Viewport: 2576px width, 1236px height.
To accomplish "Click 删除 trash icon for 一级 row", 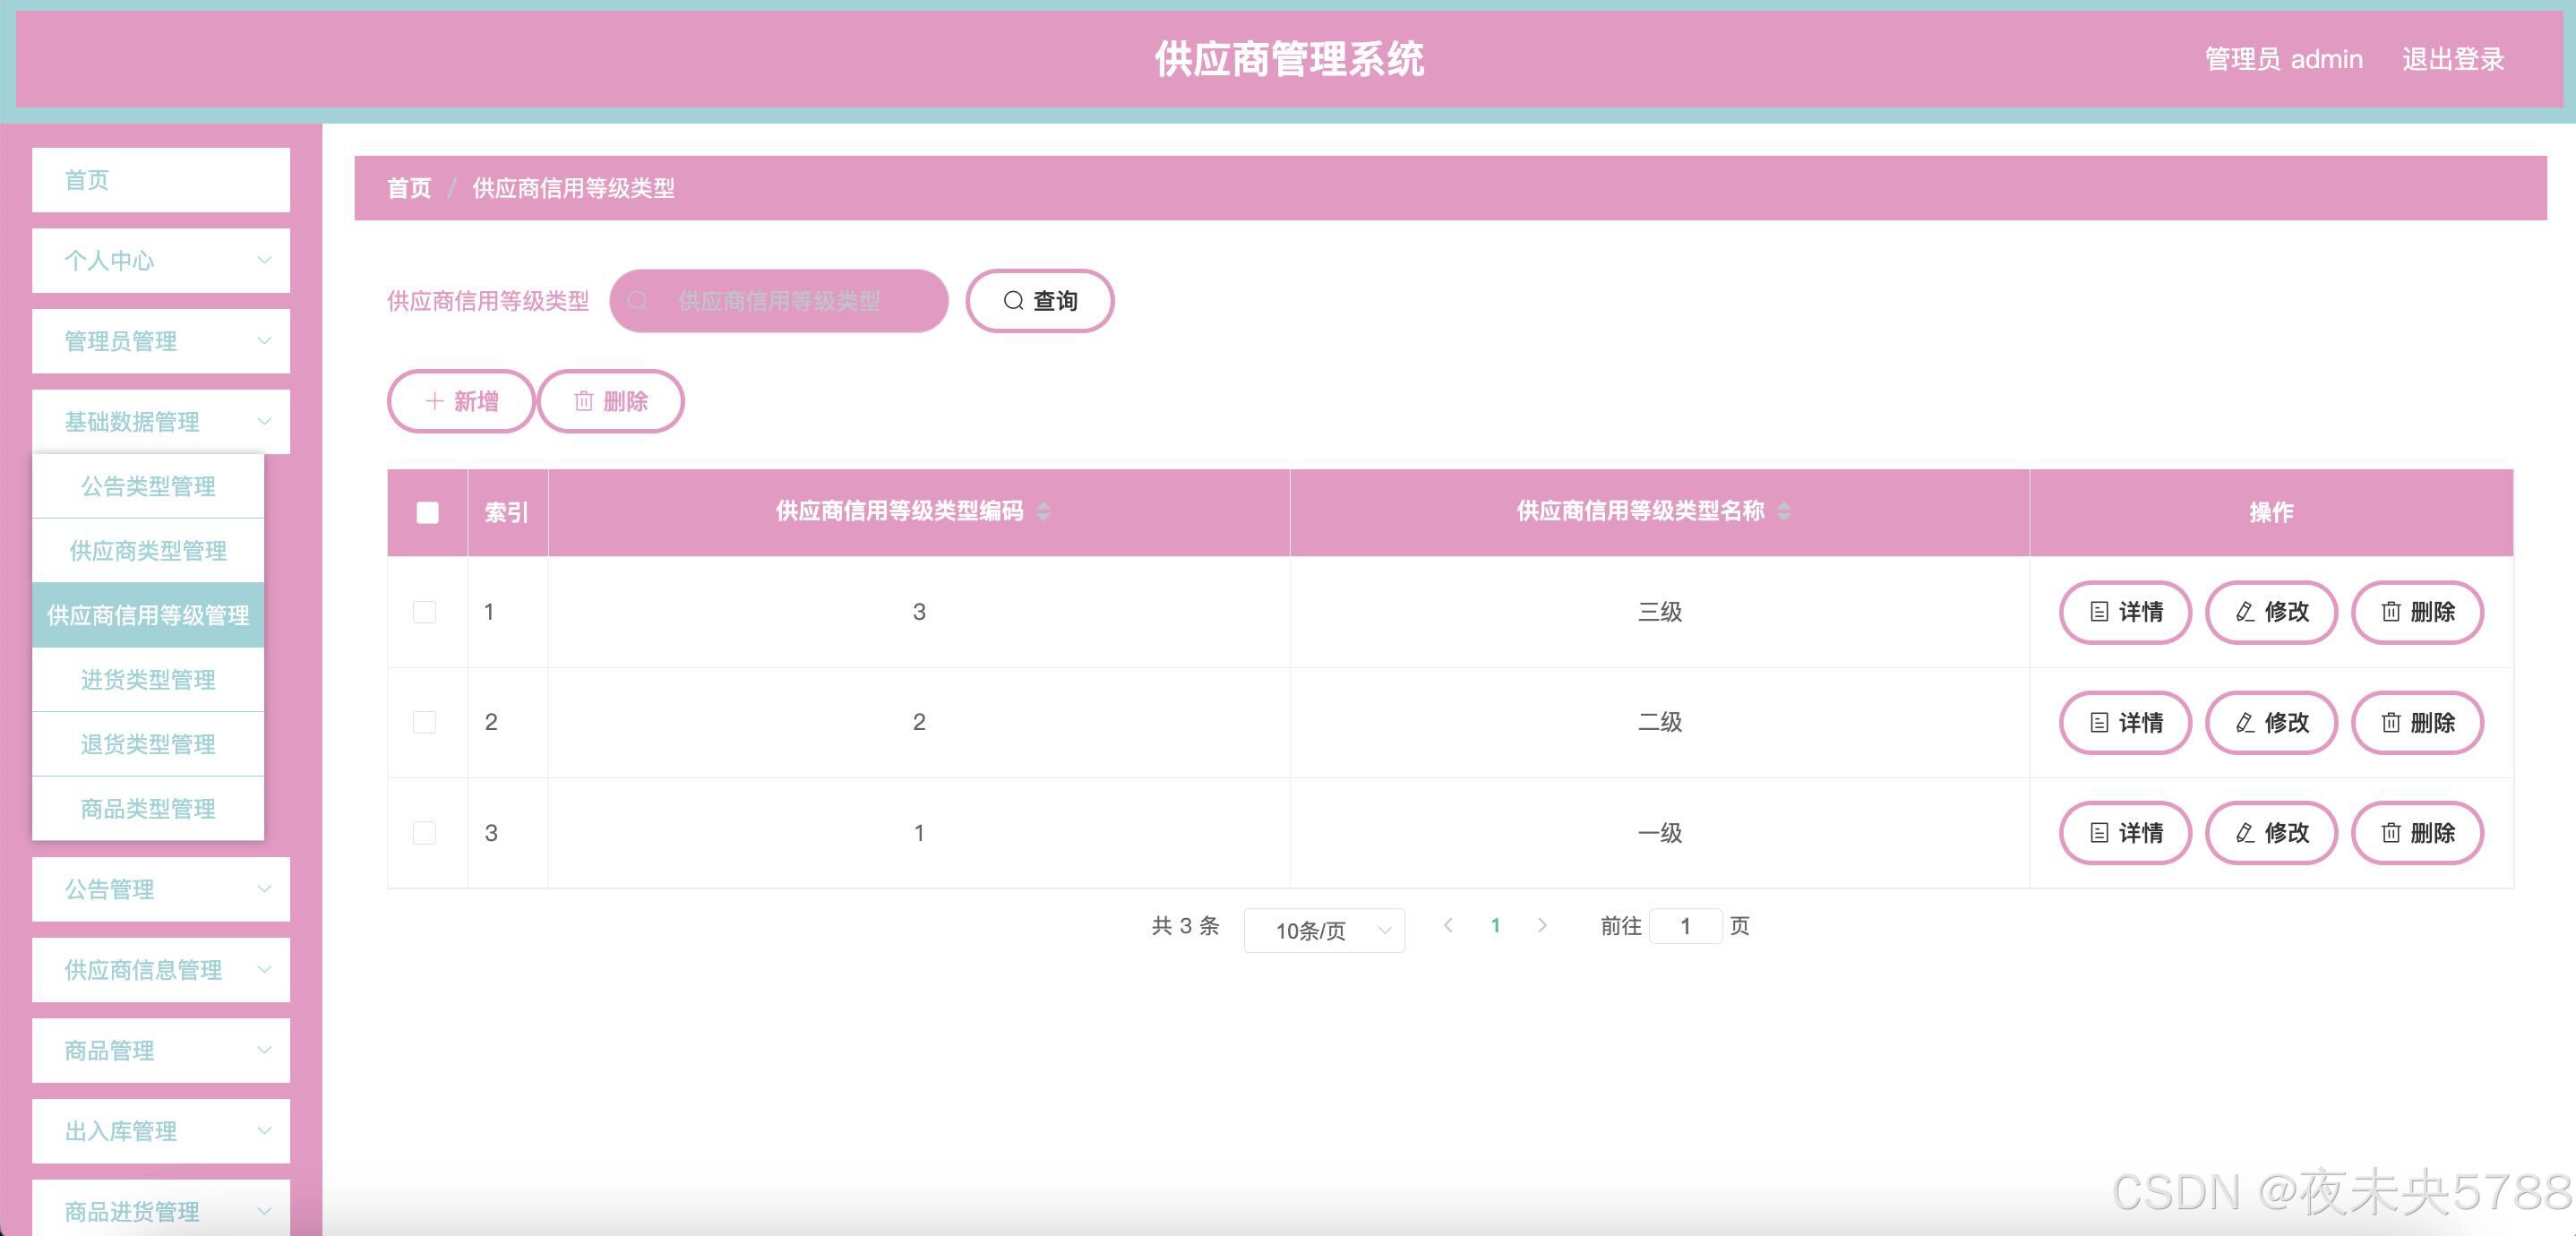I will tap(2390, 833).
